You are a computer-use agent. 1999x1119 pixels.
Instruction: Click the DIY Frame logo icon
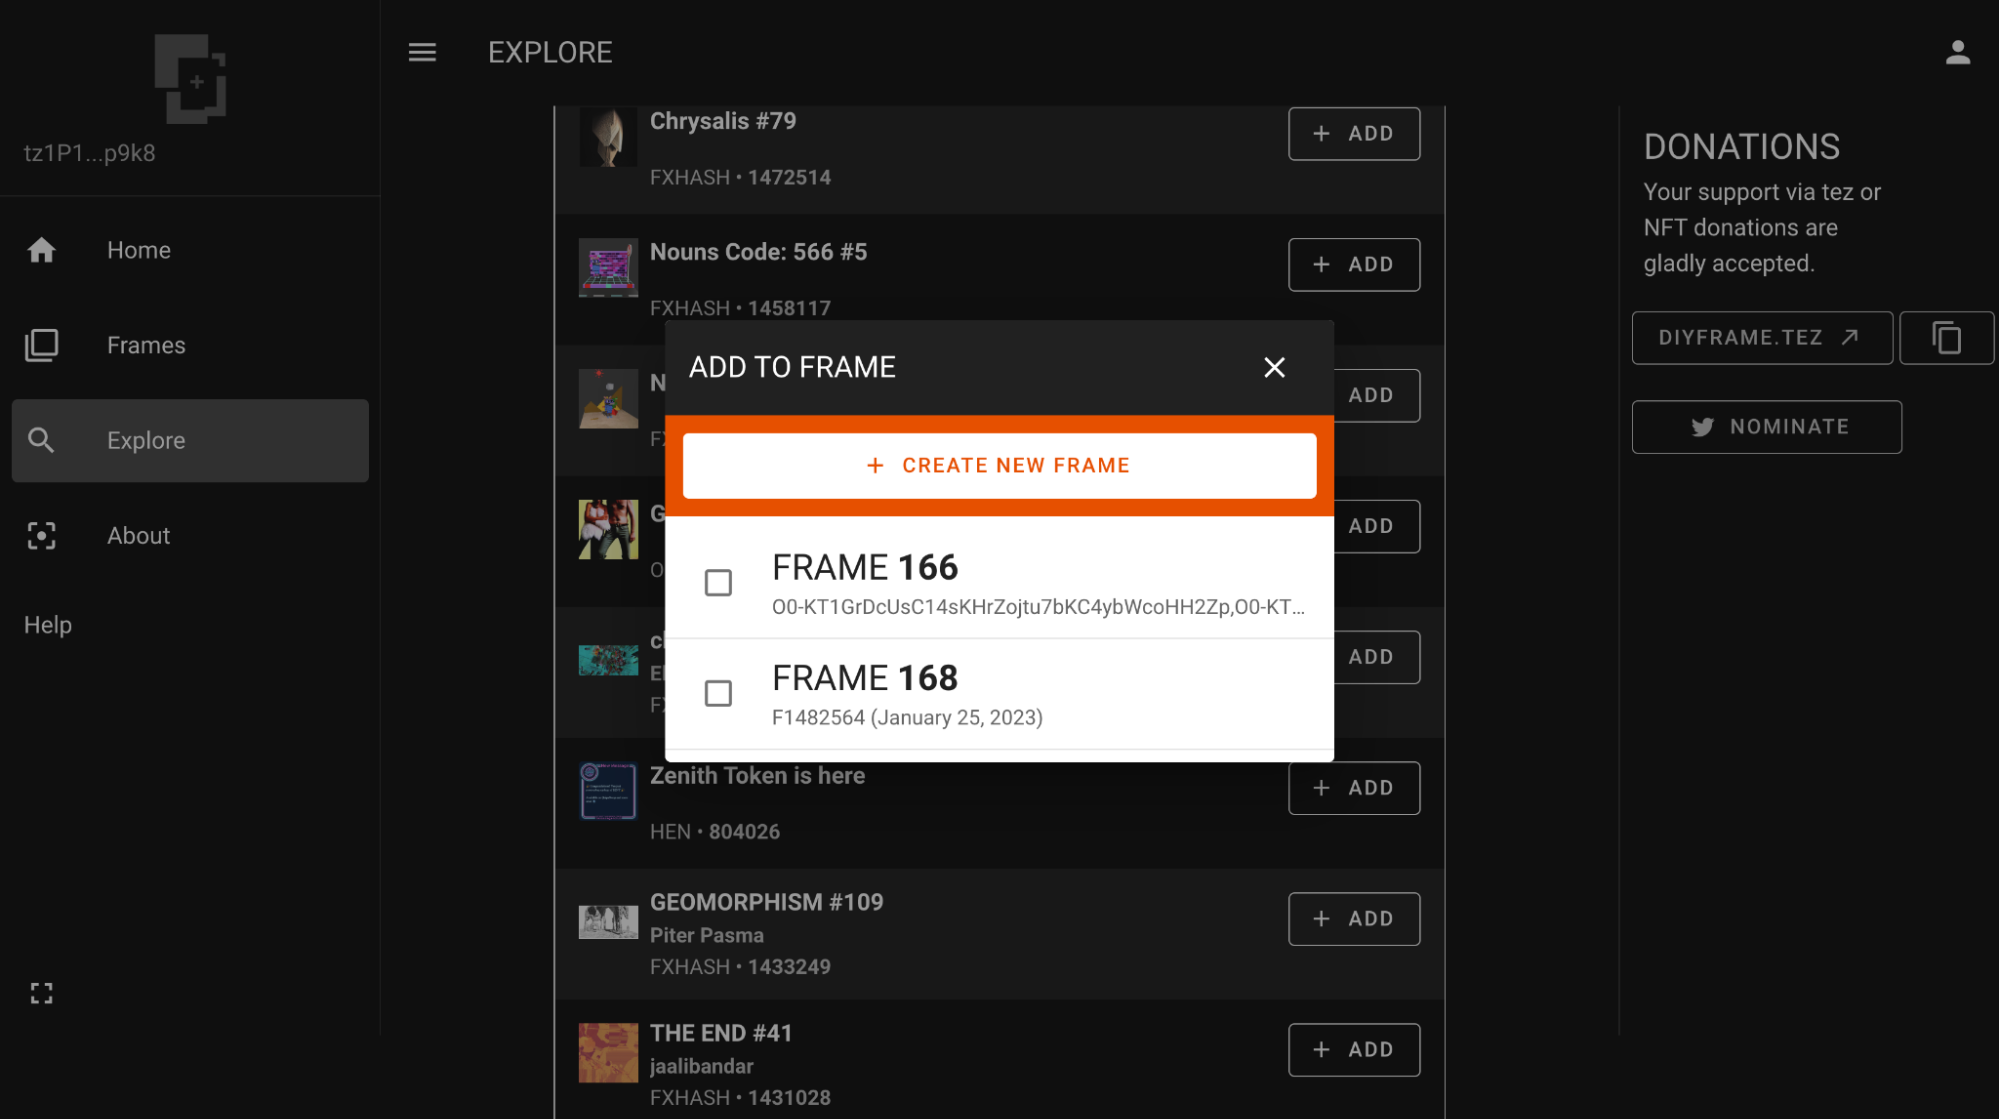[190, 79]
